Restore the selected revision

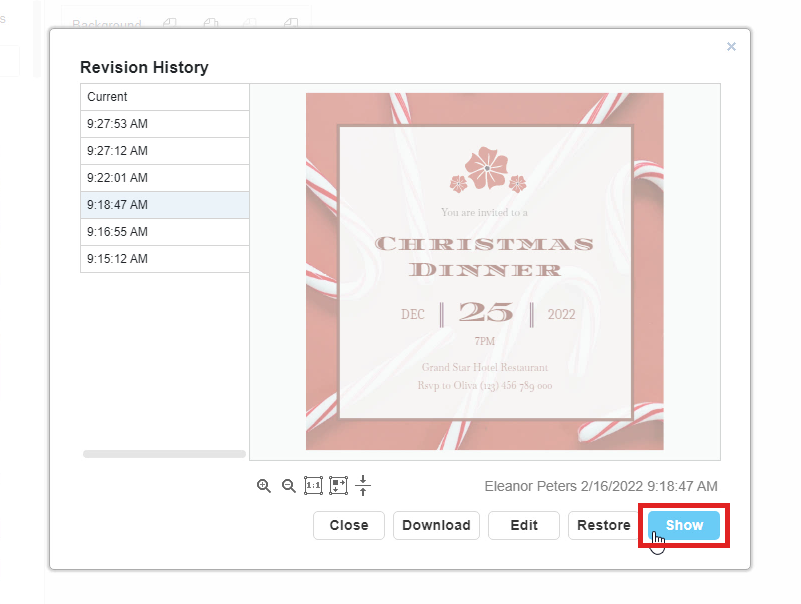603,525
